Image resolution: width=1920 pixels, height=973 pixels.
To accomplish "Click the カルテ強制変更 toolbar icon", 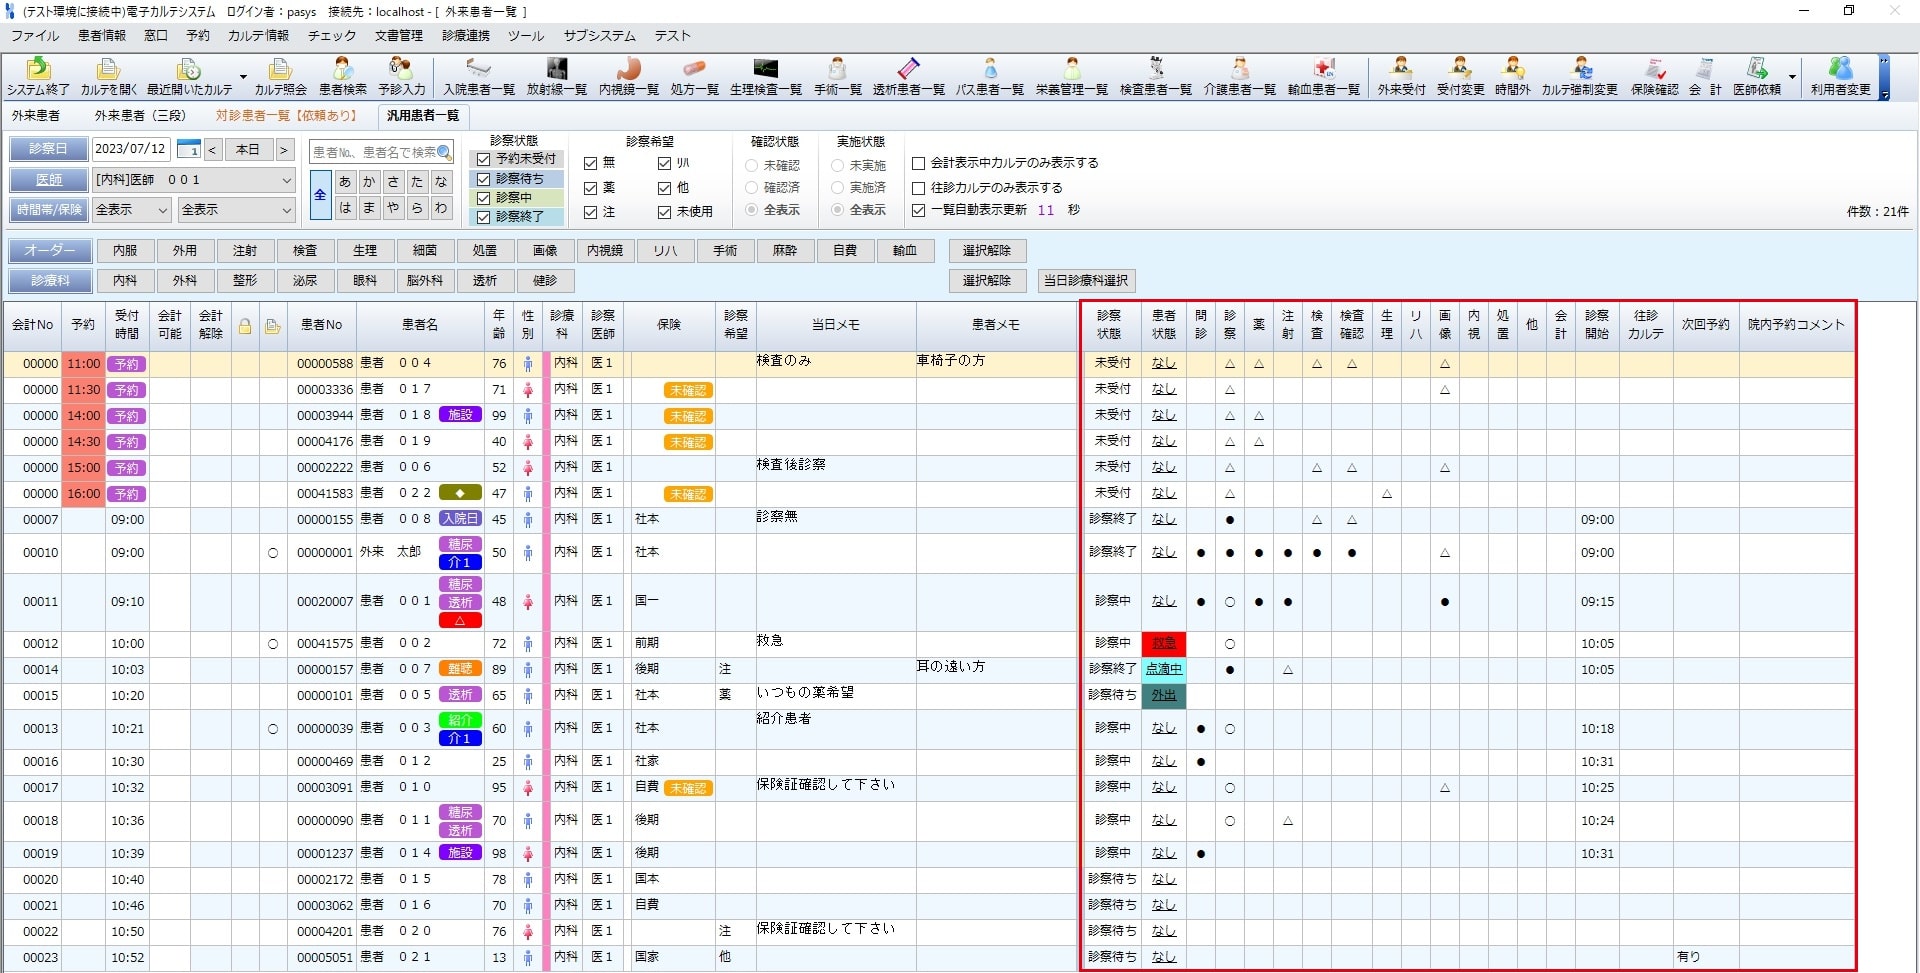I will (x=1580, y=77).
